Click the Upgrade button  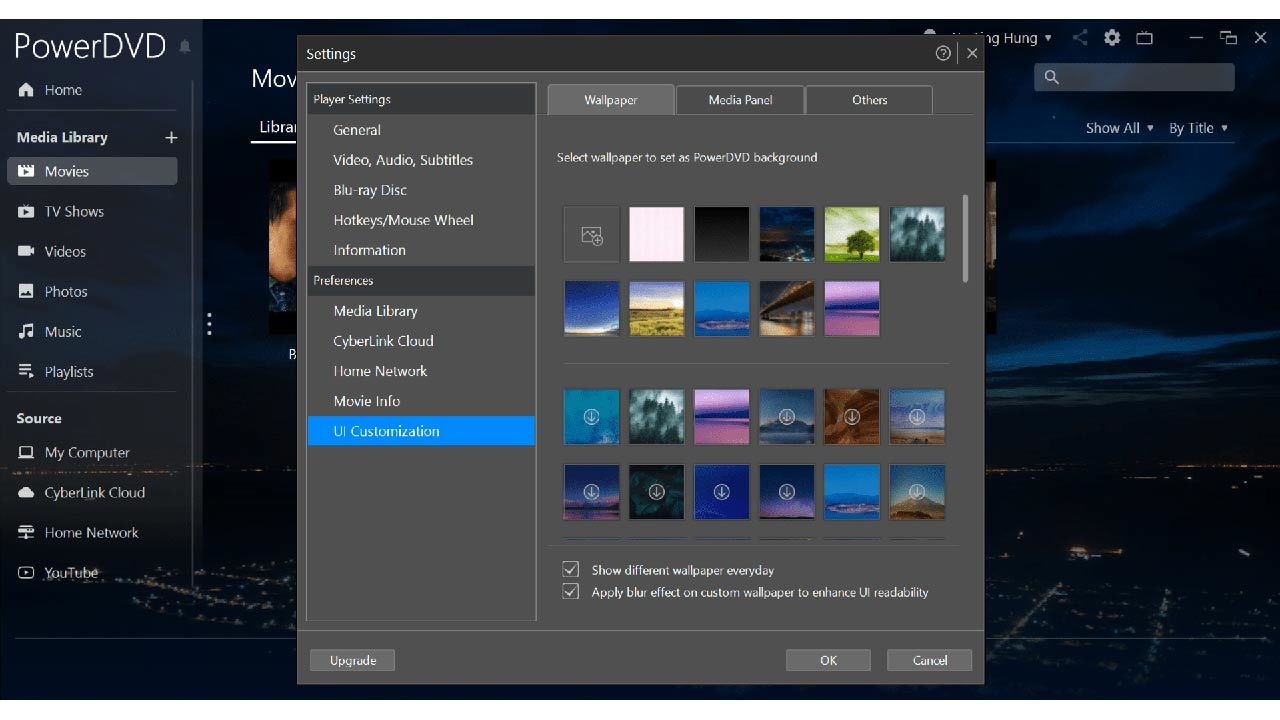(352, 660)
